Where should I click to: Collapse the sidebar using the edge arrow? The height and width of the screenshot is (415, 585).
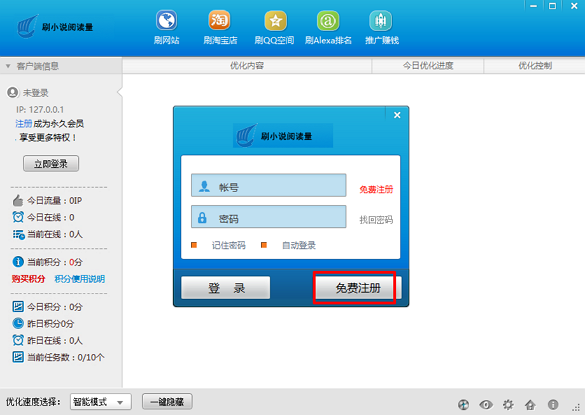click(x=120, y=92)
